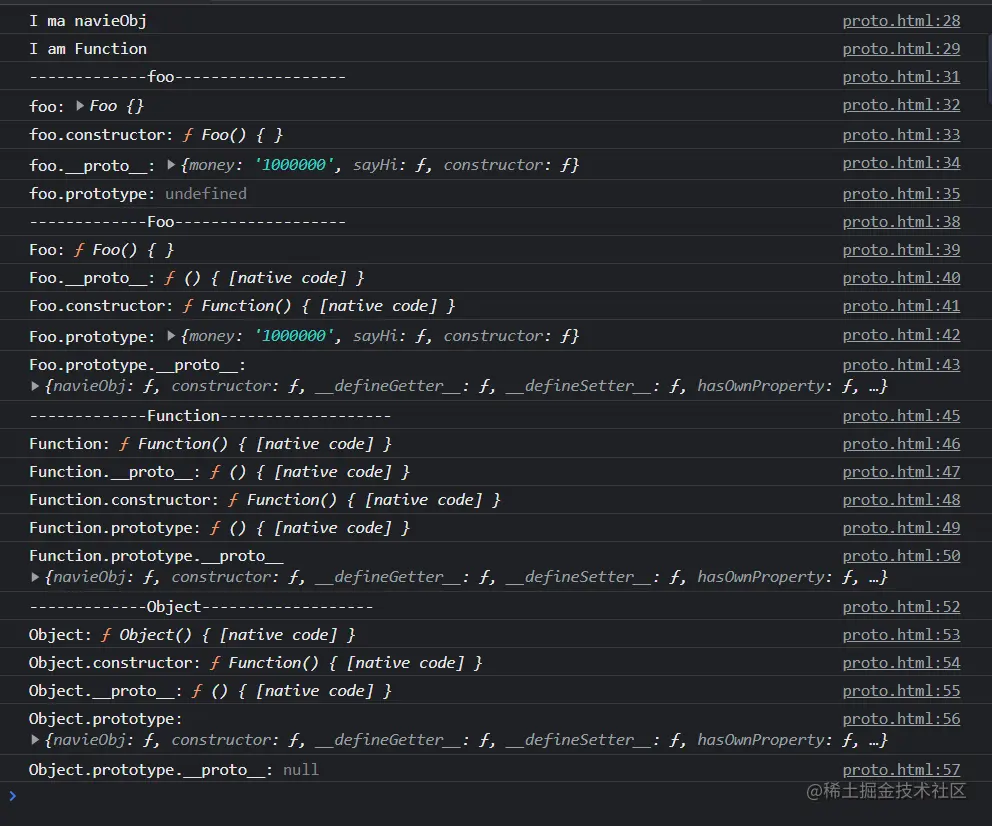Open source link proto.html:41

point(901,305)
